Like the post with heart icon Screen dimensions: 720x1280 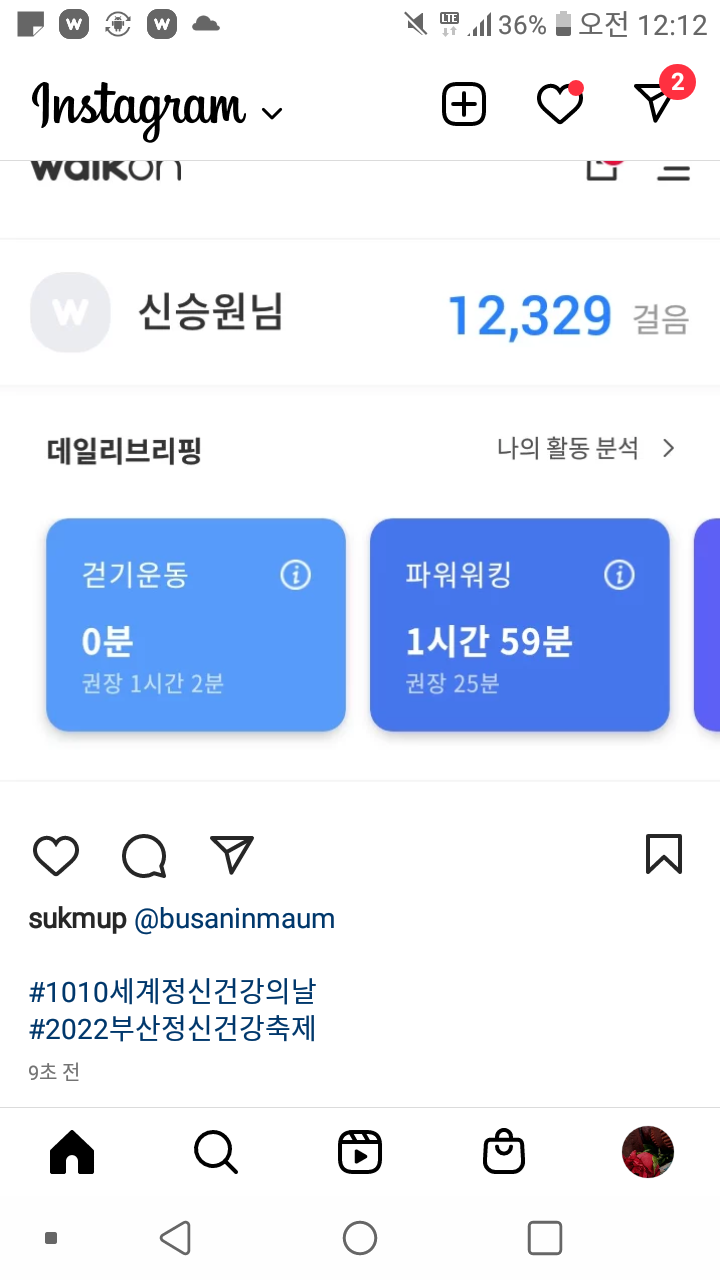click(x=56, y=856)
